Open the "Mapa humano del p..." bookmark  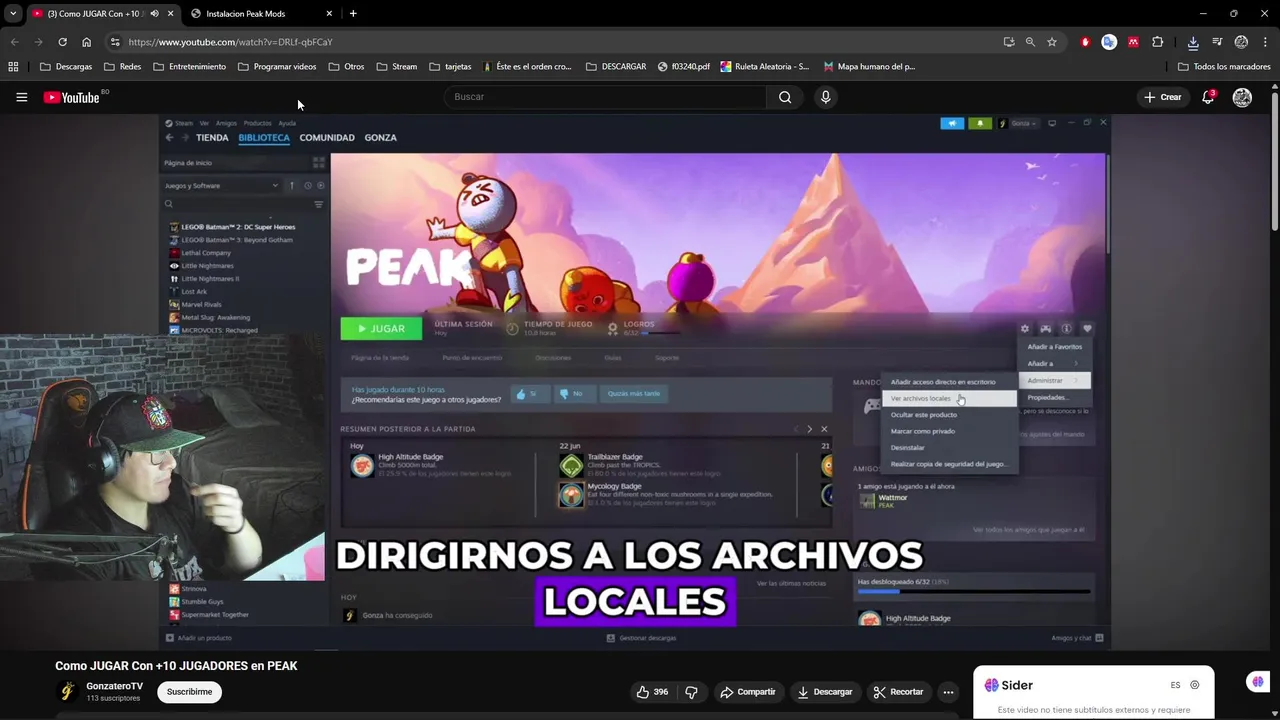pyautogui.click(x=869, y=67)
